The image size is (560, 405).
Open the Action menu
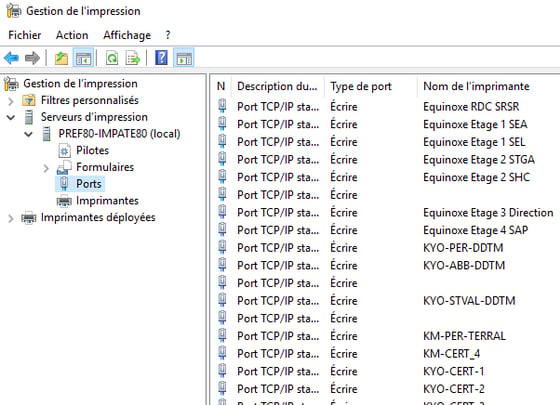point(72,35)
